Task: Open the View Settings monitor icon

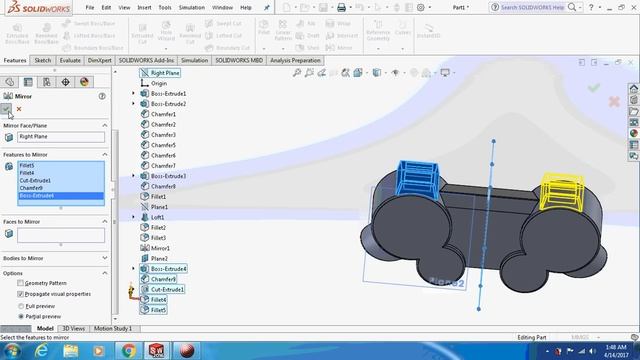Action: [445, 73]
